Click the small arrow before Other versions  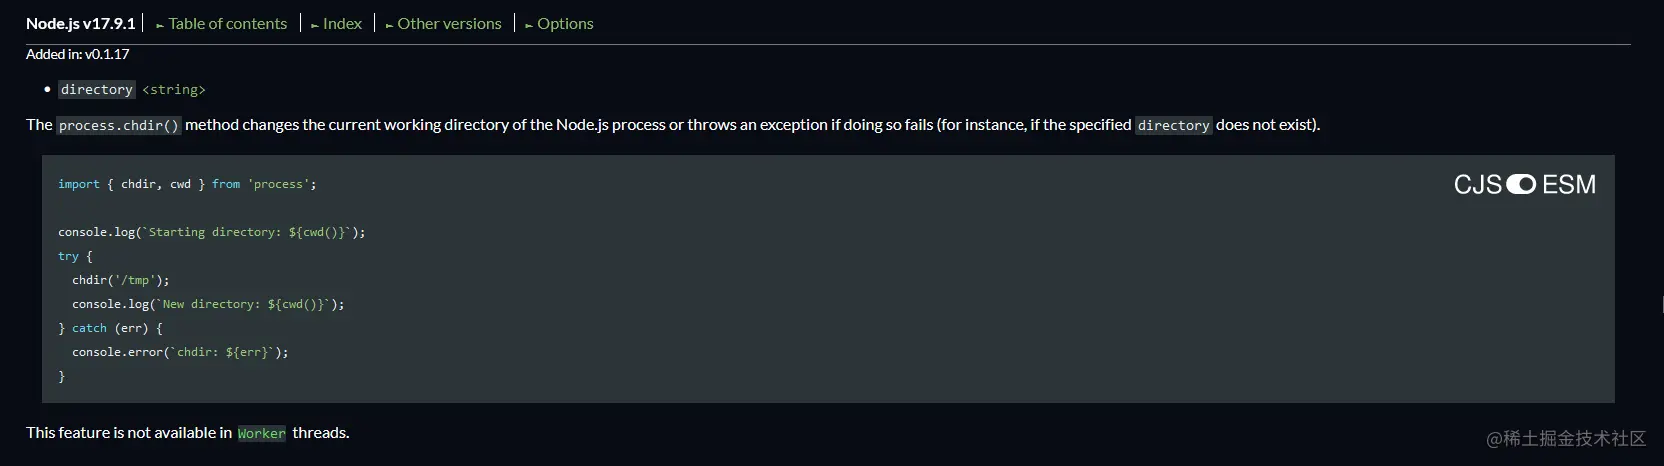[x=389, y=26]
